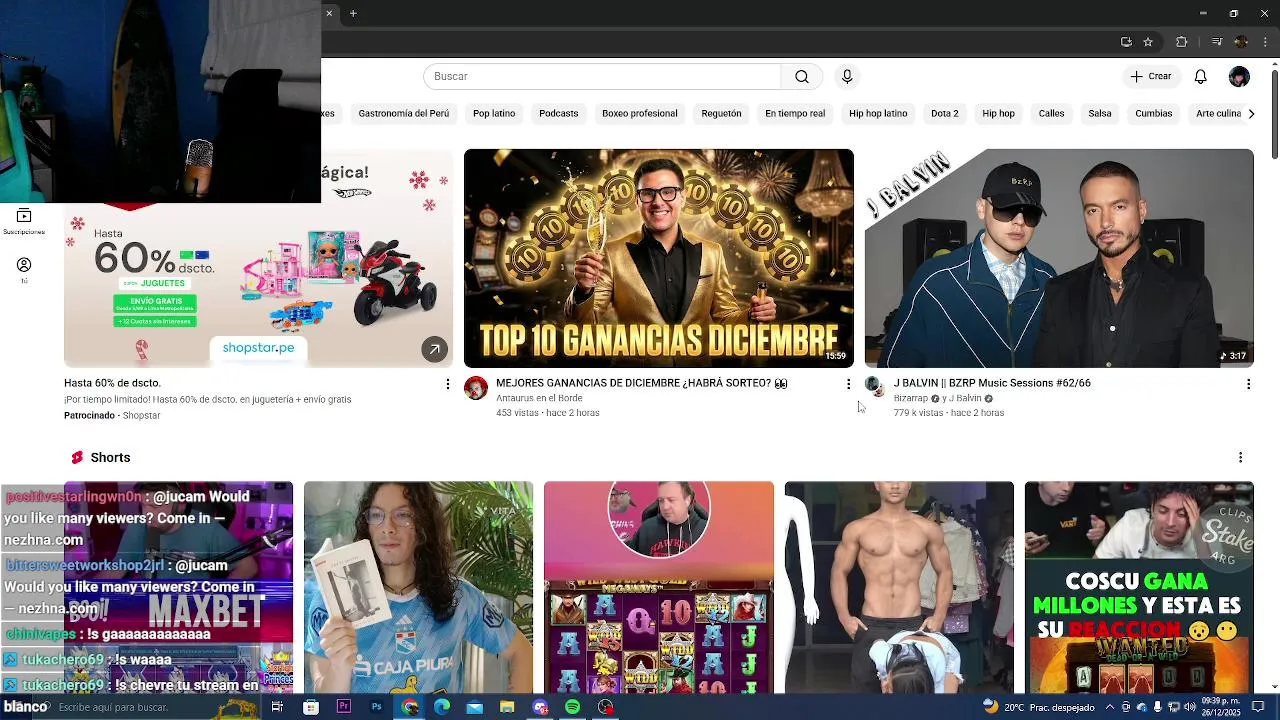Go to the Bizarrap channel name link

click(x=910, y=398)
